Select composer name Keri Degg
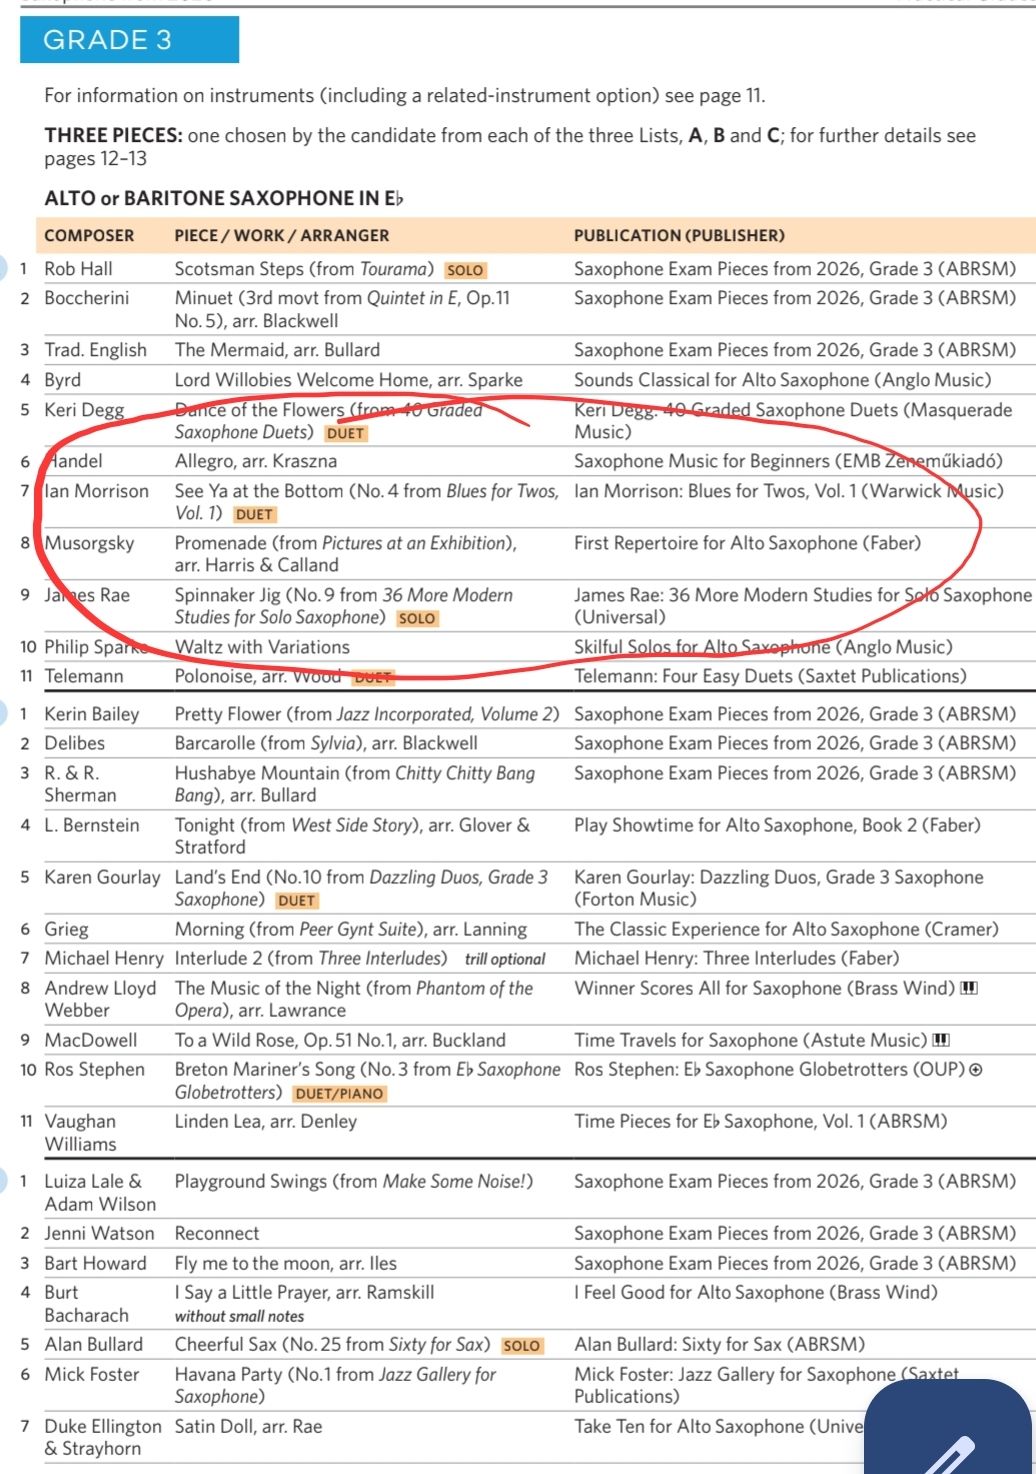The width and height of the screenshot is (1036, 1474). coord(85,410)
